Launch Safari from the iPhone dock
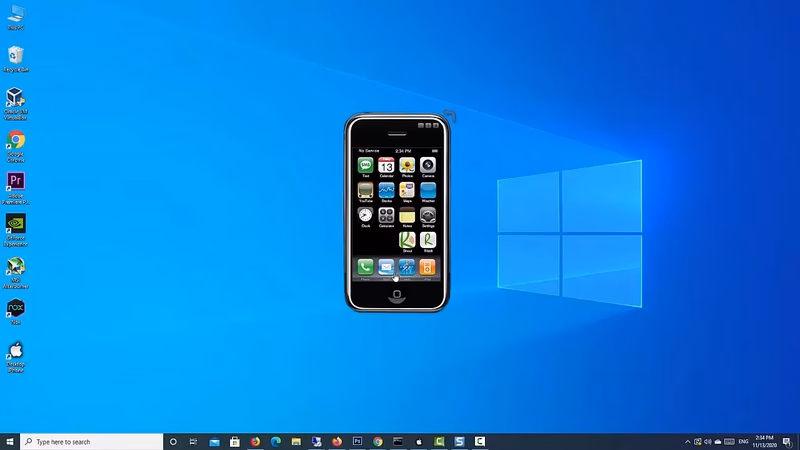 tap(407, 267)
